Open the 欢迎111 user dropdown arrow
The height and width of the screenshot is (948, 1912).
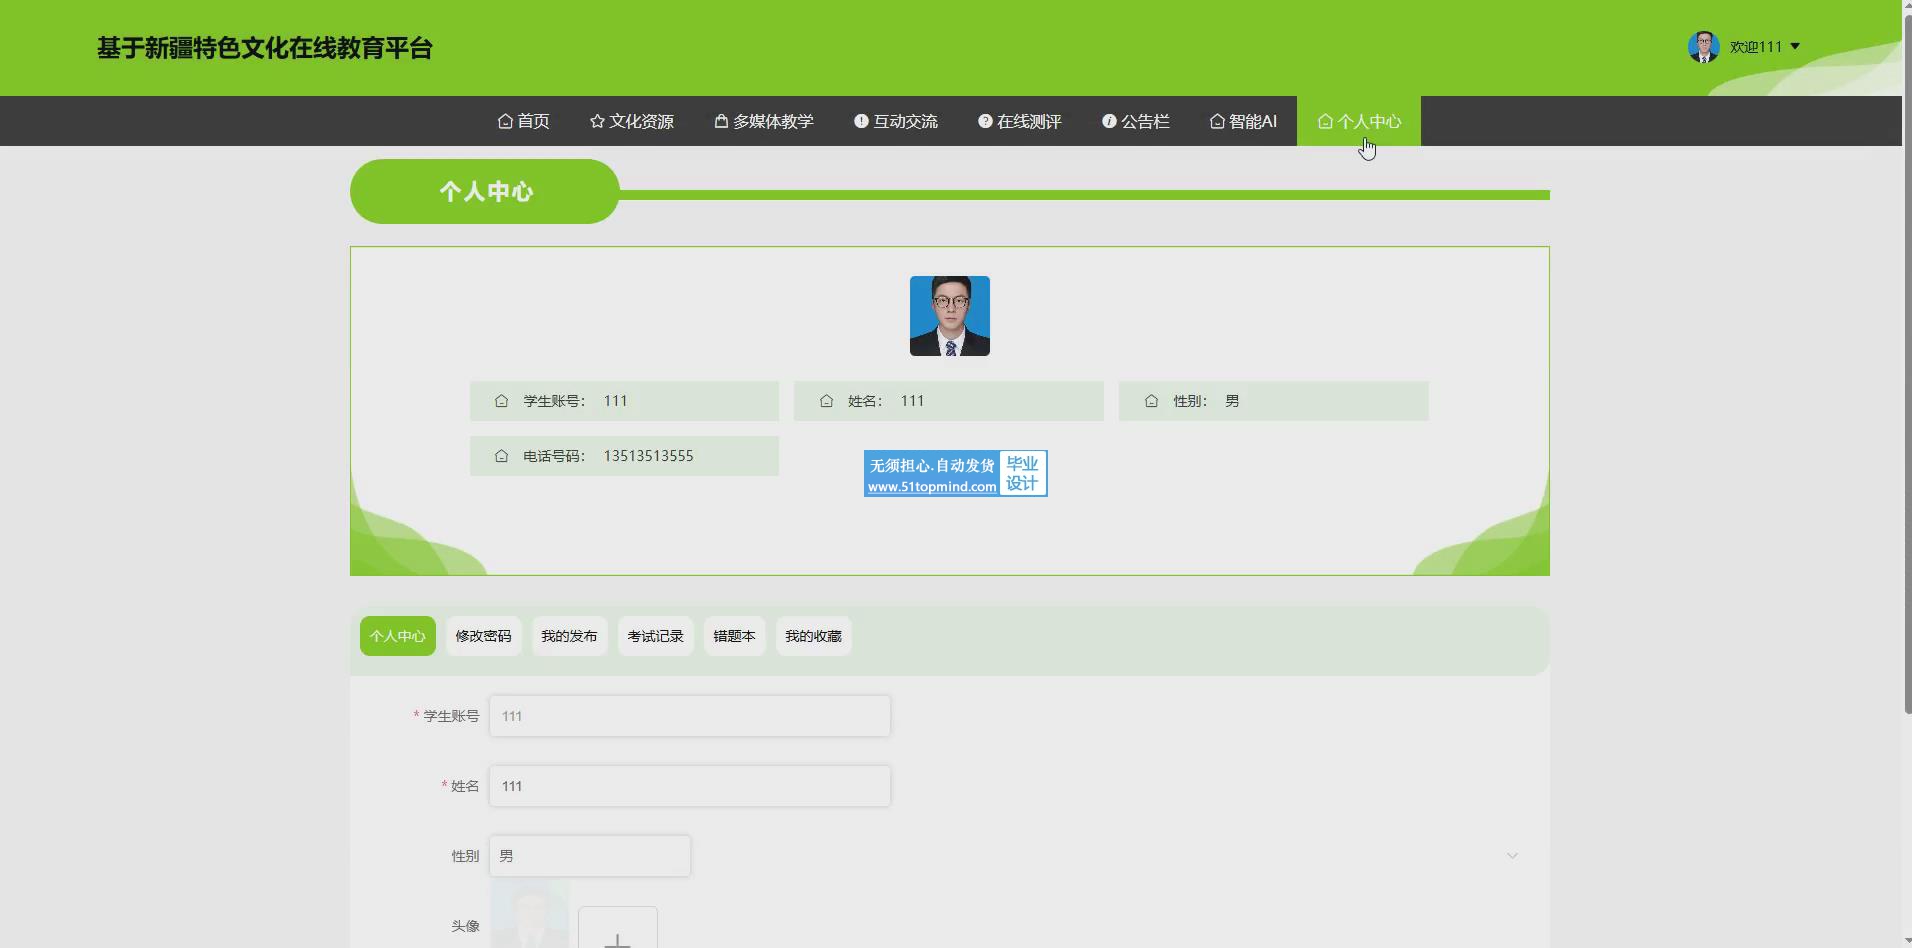tap(1795, 47)
